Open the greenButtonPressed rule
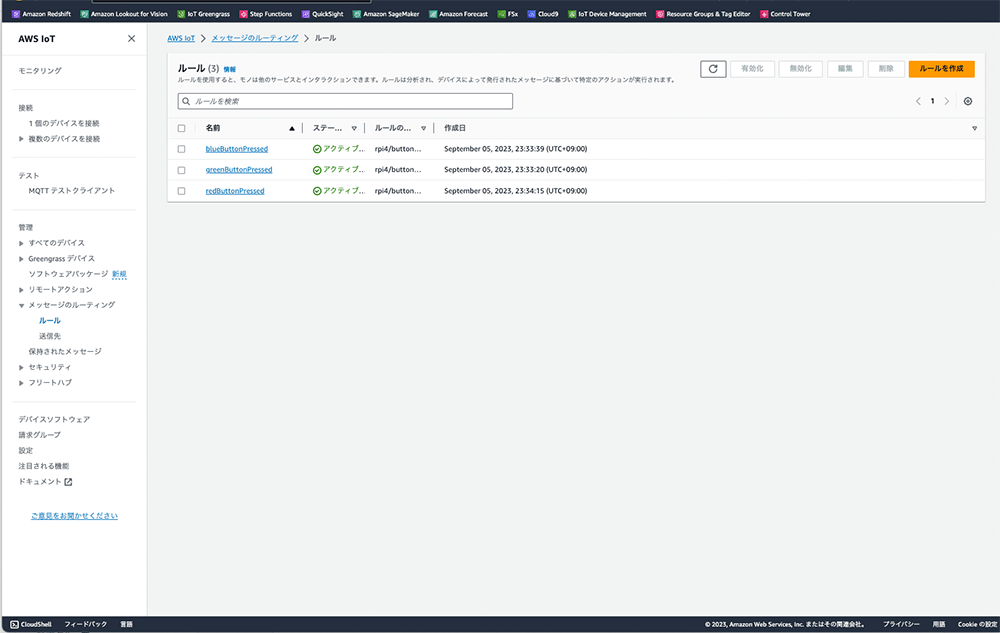The height and width of the screenshot is (633, 1000). coord(239,170)
